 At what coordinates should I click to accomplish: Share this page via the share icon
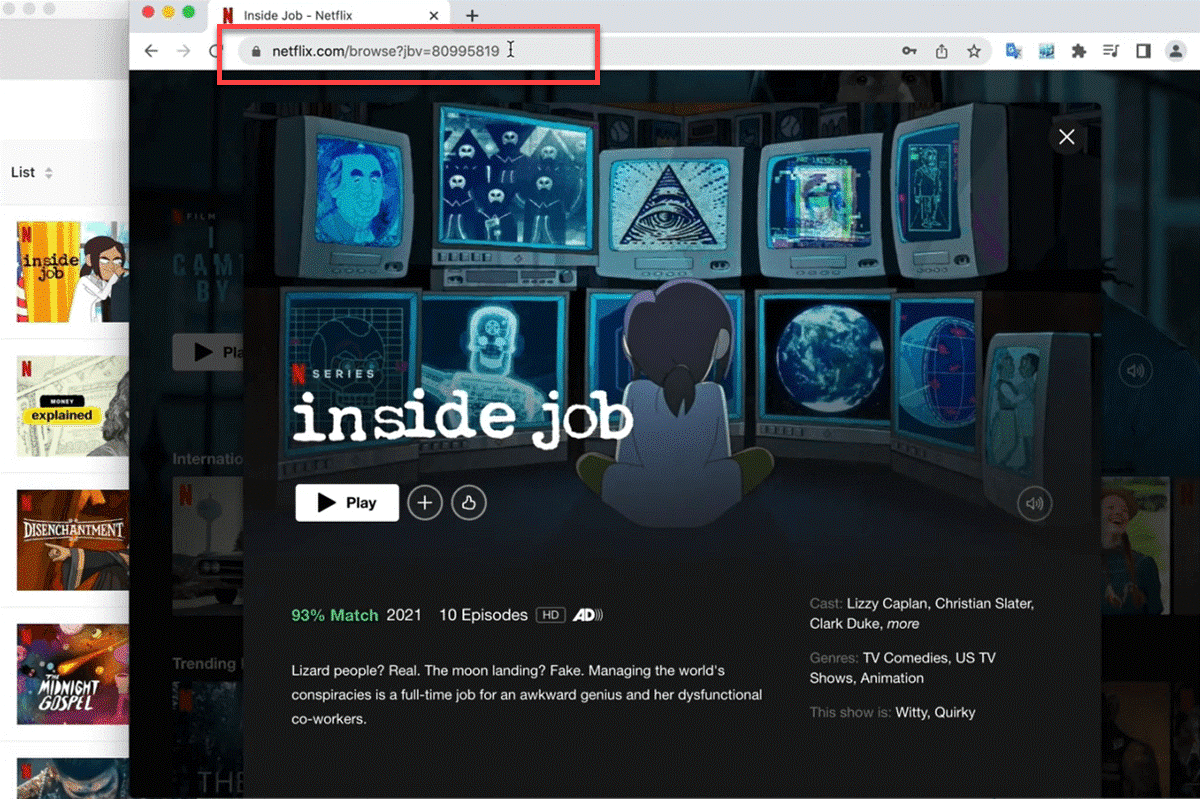(x=941, y=52)
